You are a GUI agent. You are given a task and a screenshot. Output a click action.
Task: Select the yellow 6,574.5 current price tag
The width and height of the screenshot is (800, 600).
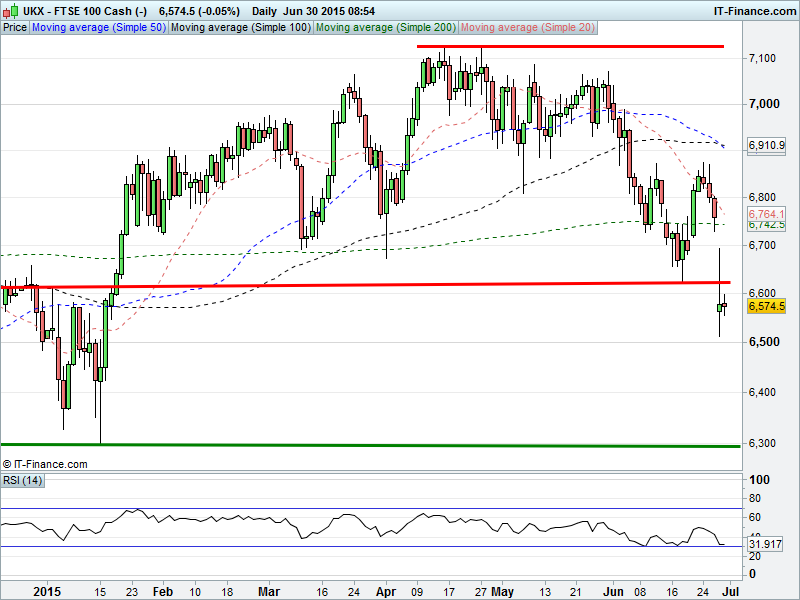tap(766, 307)
